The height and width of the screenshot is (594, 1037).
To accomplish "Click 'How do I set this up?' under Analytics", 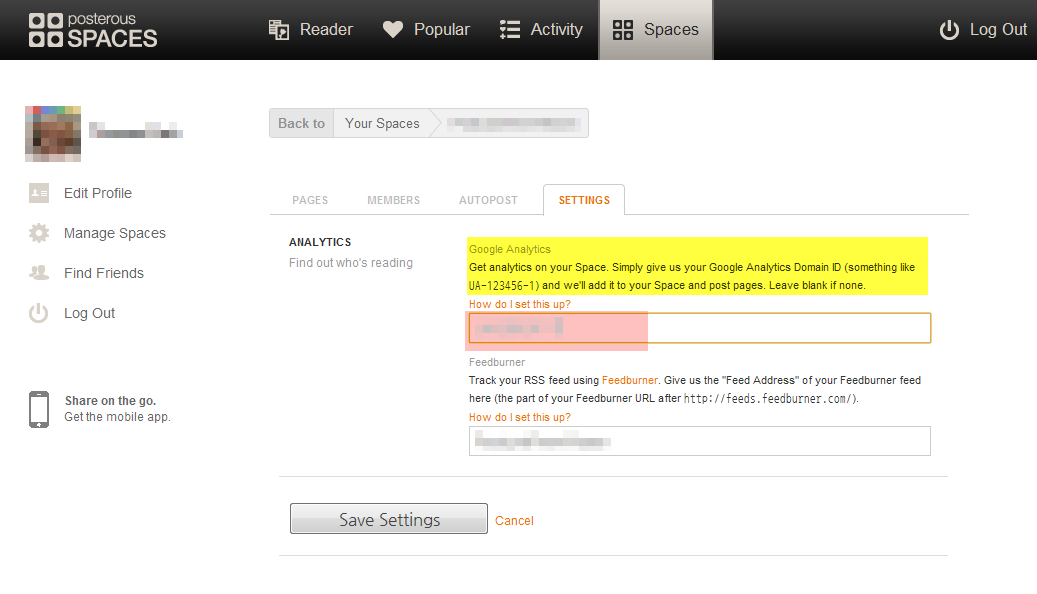I will [519, 304].
